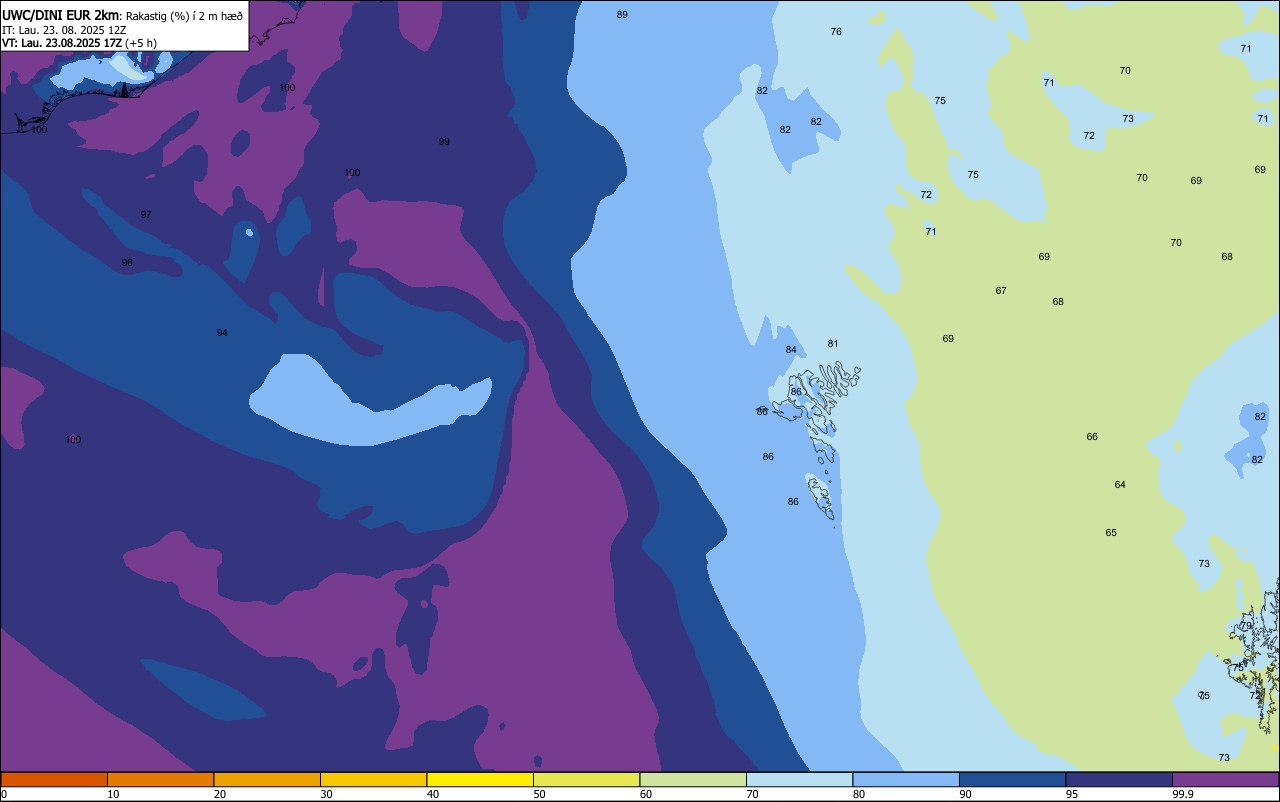Screen dimensions: 1280x802
Task: Click the dark orange 0–10 legend swatch
Action: (54, 779)
